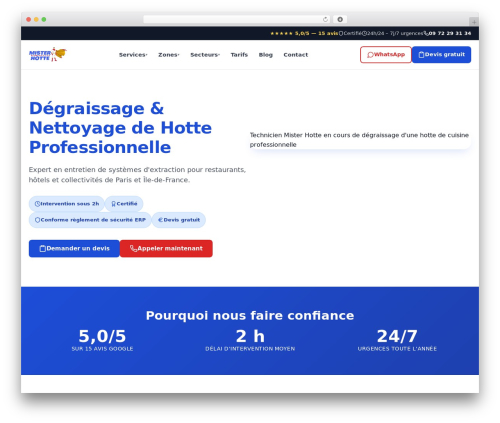
Task: Click the clipboard icon in Demander un devis
Action: pos(43,249)
